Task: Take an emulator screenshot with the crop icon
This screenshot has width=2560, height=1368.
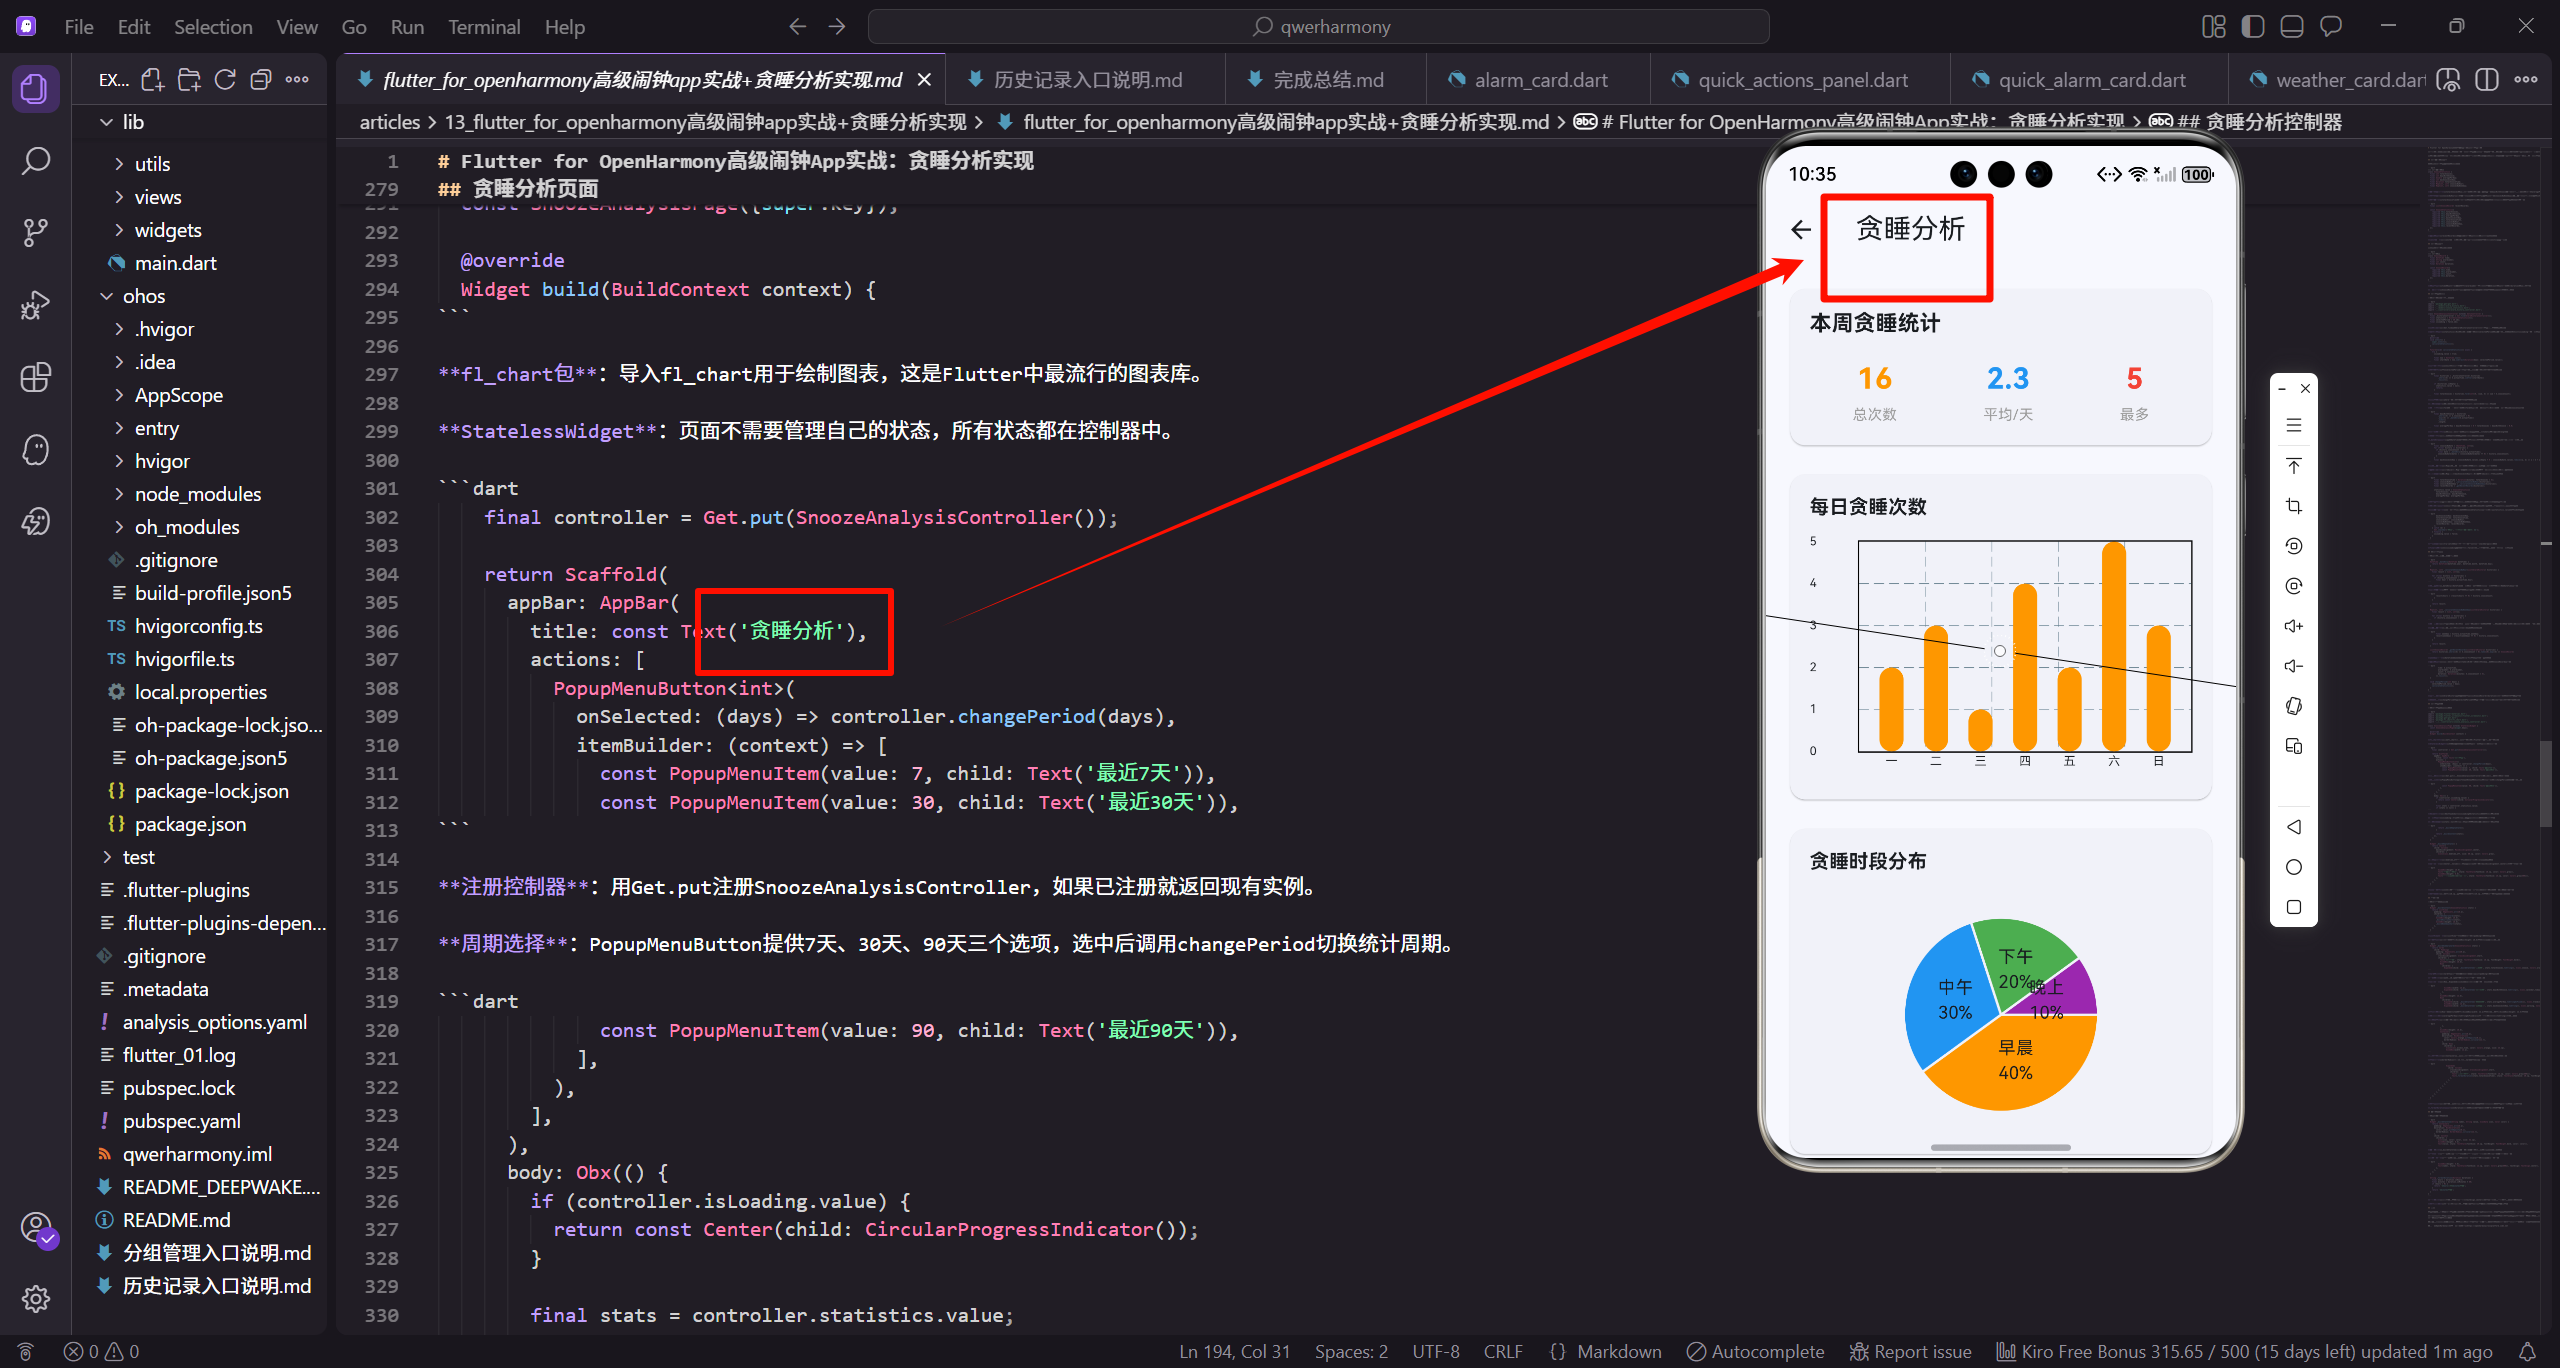Action: [2294, 506]
